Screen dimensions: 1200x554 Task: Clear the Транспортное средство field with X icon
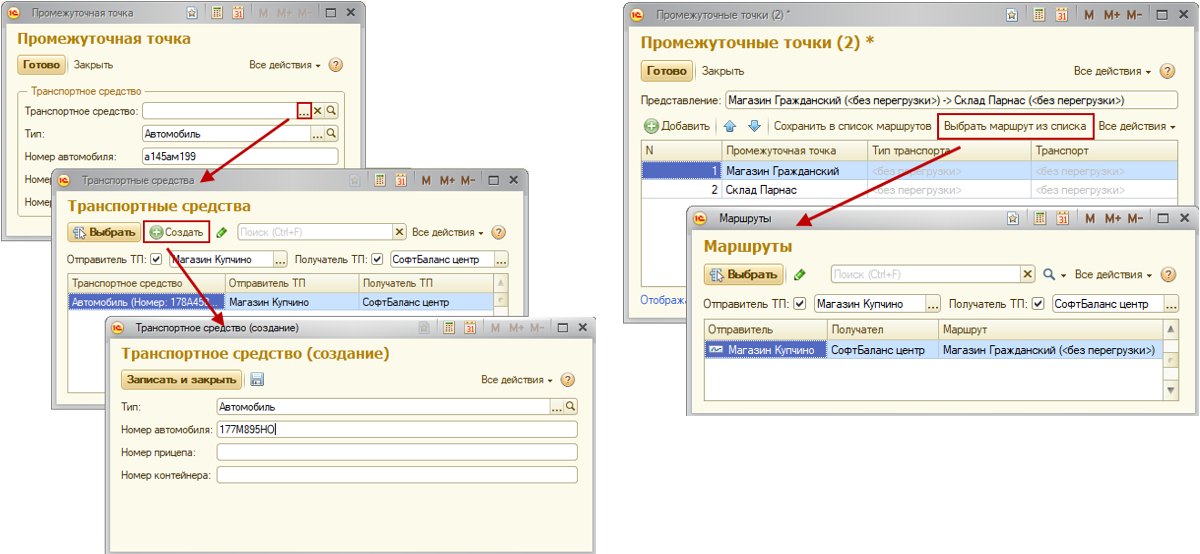tap(318, 111)
